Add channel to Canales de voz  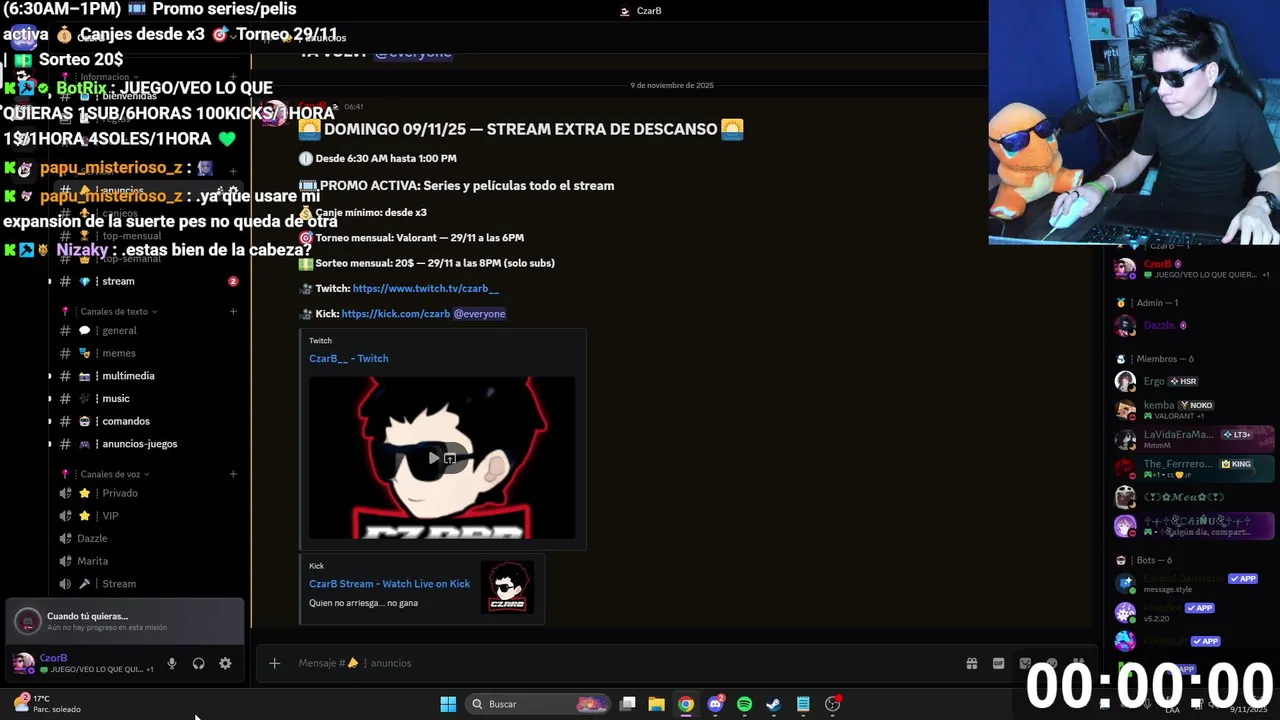pos(233,474)
